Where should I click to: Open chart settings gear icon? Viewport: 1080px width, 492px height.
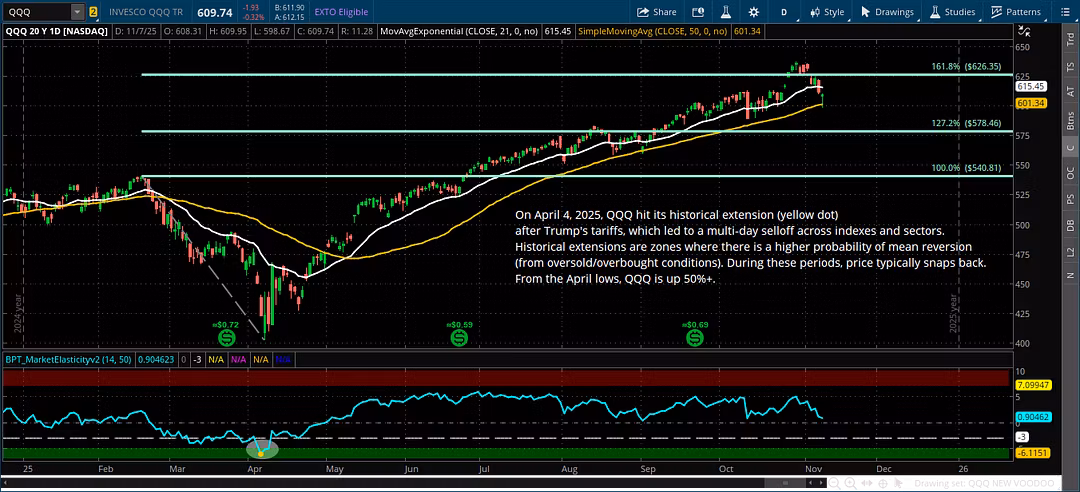(x=754, y=12)
